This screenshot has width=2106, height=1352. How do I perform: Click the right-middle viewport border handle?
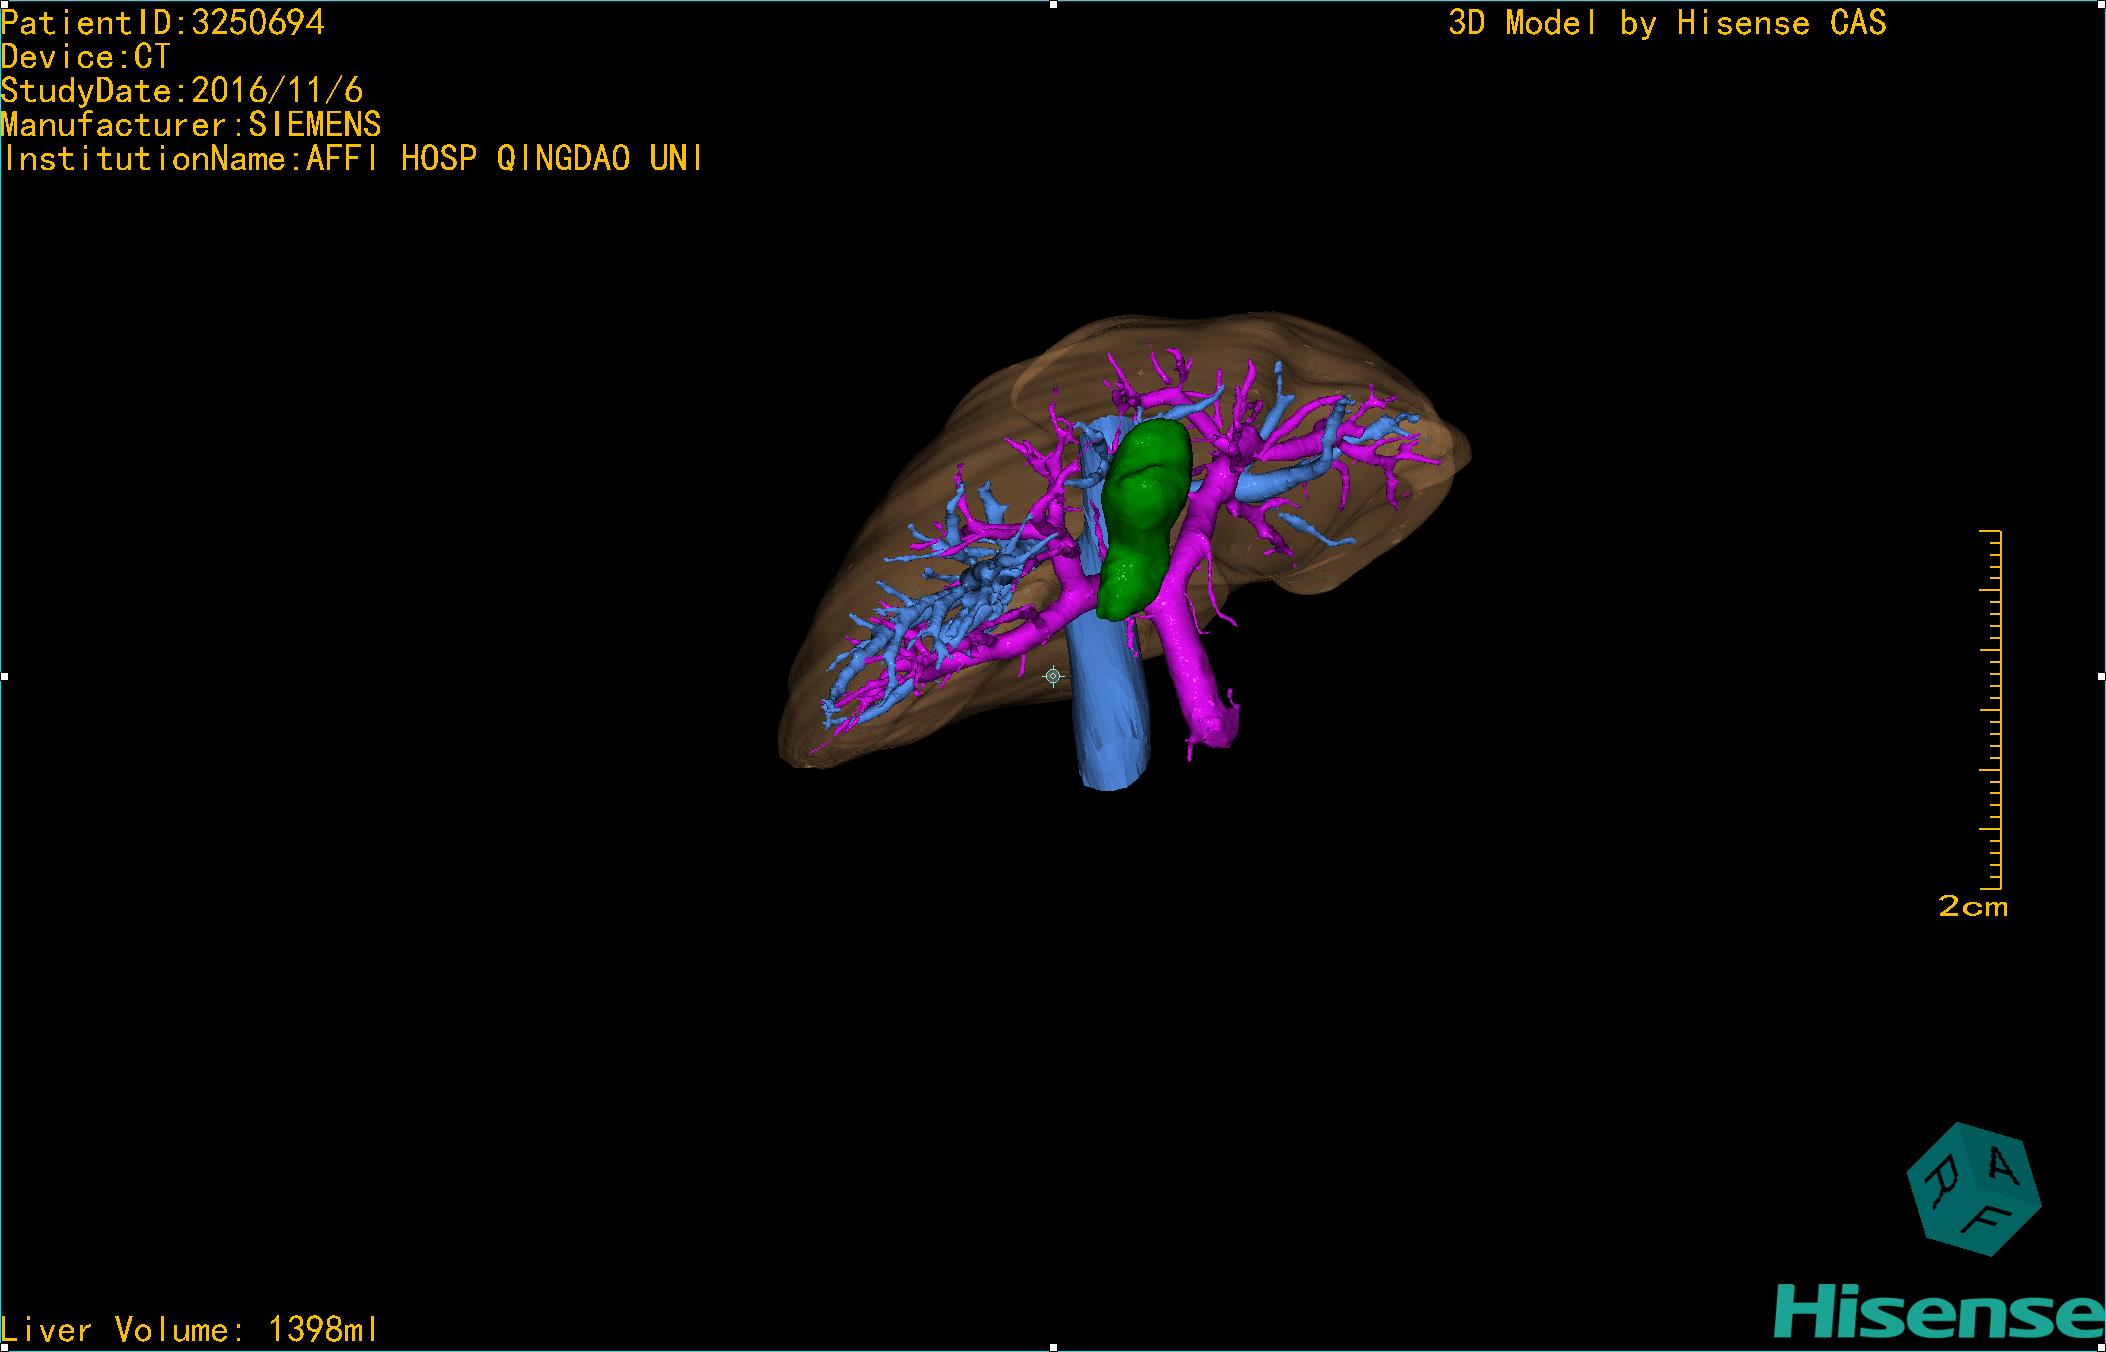[x=2100, y=677]
